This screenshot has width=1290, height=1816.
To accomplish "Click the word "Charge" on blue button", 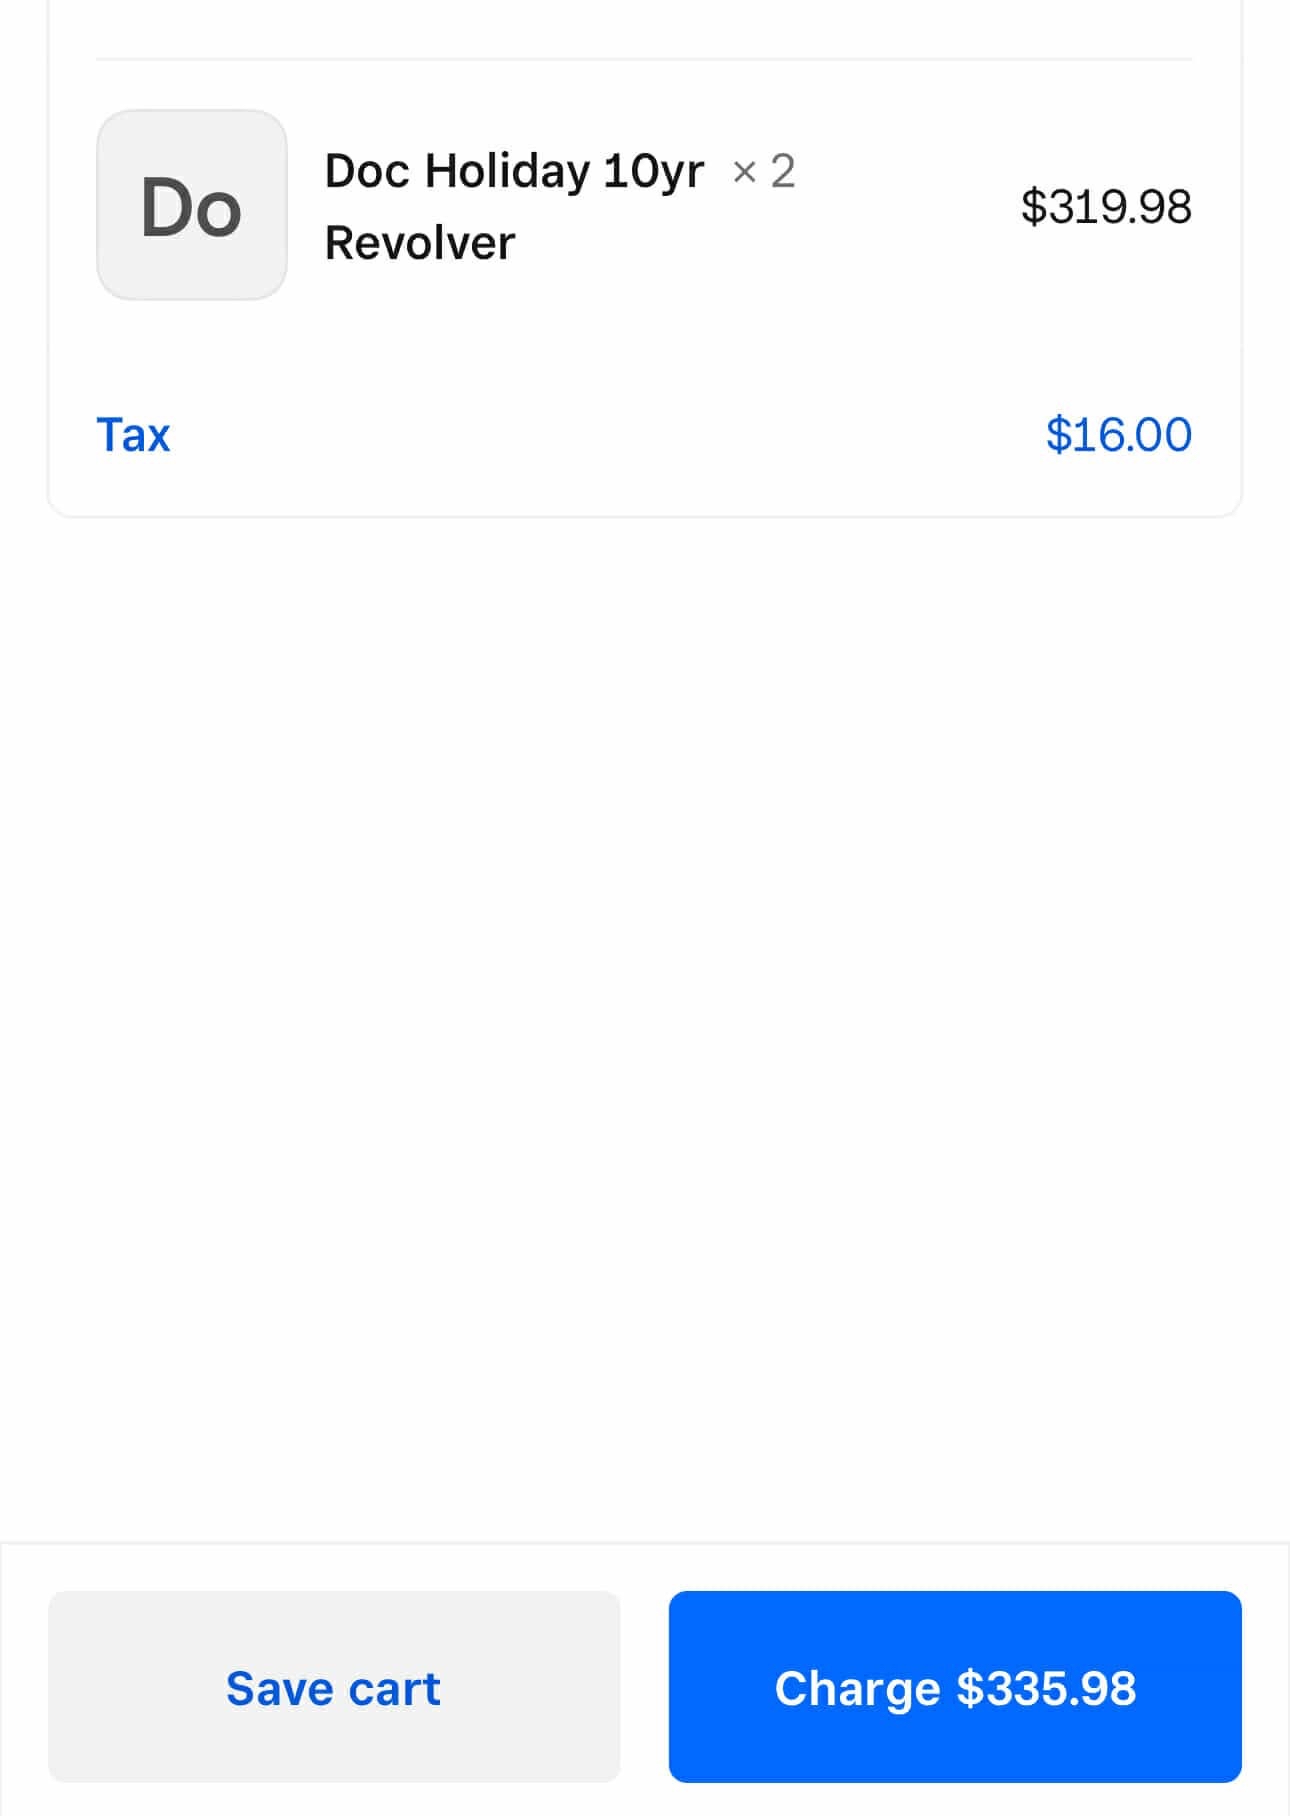I will point(857,1689).
